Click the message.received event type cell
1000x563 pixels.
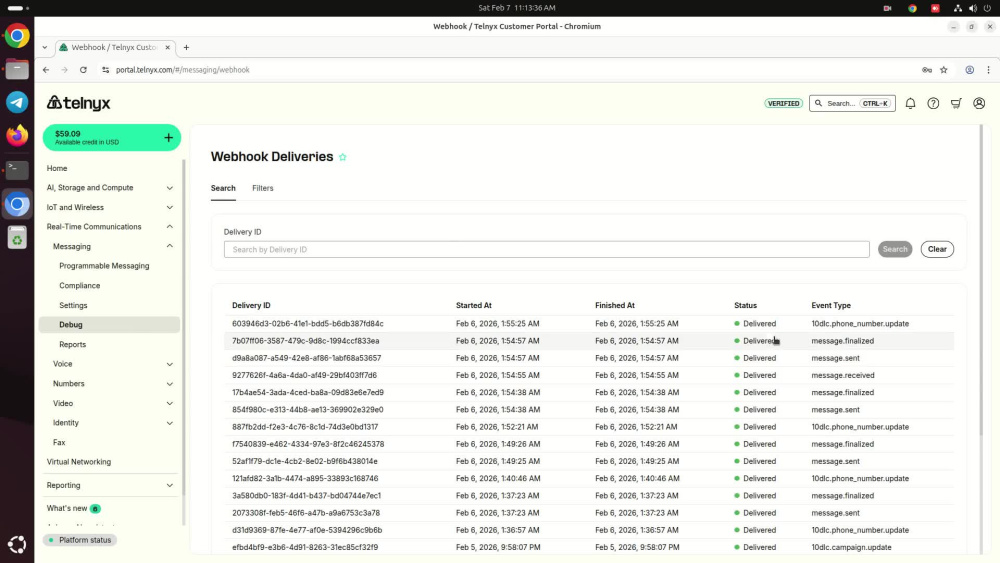click(x=842, y=375)
